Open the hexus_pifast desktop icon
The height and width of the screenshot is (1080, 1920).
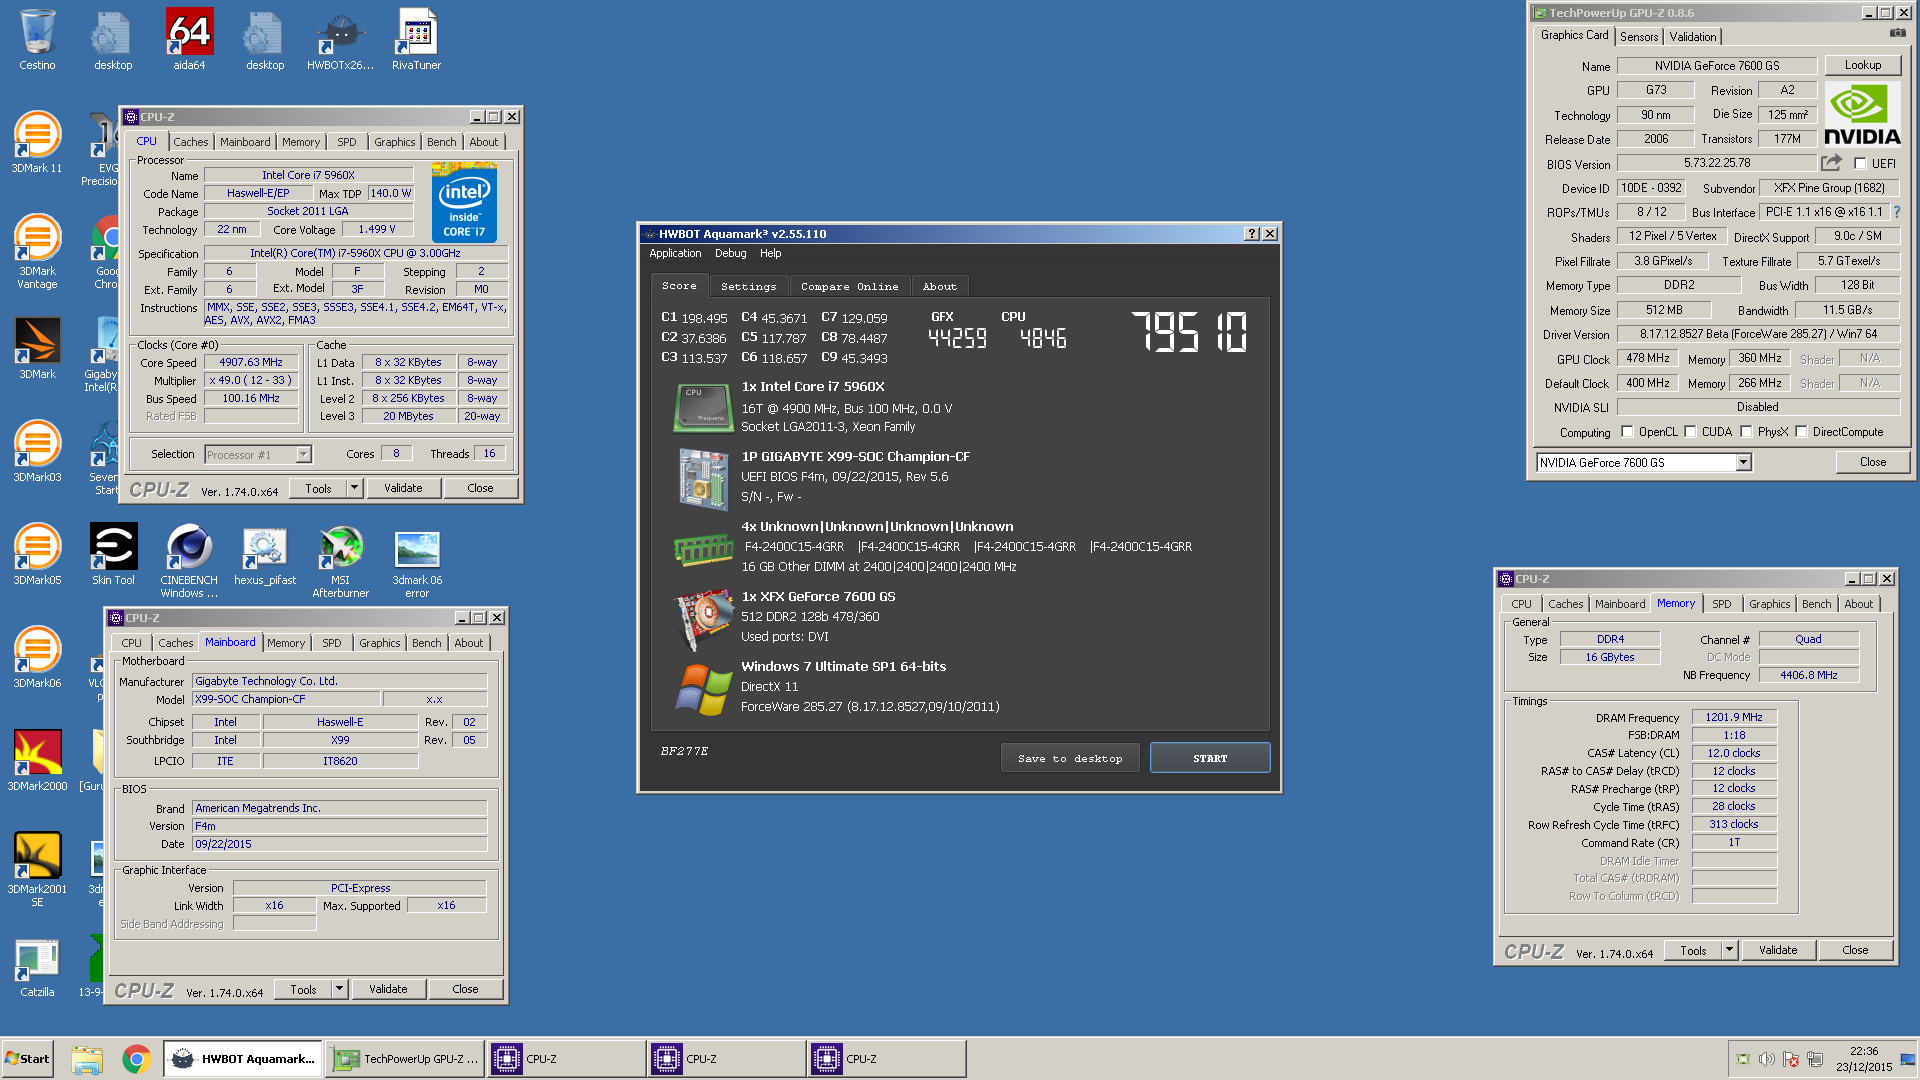[265, 555]
